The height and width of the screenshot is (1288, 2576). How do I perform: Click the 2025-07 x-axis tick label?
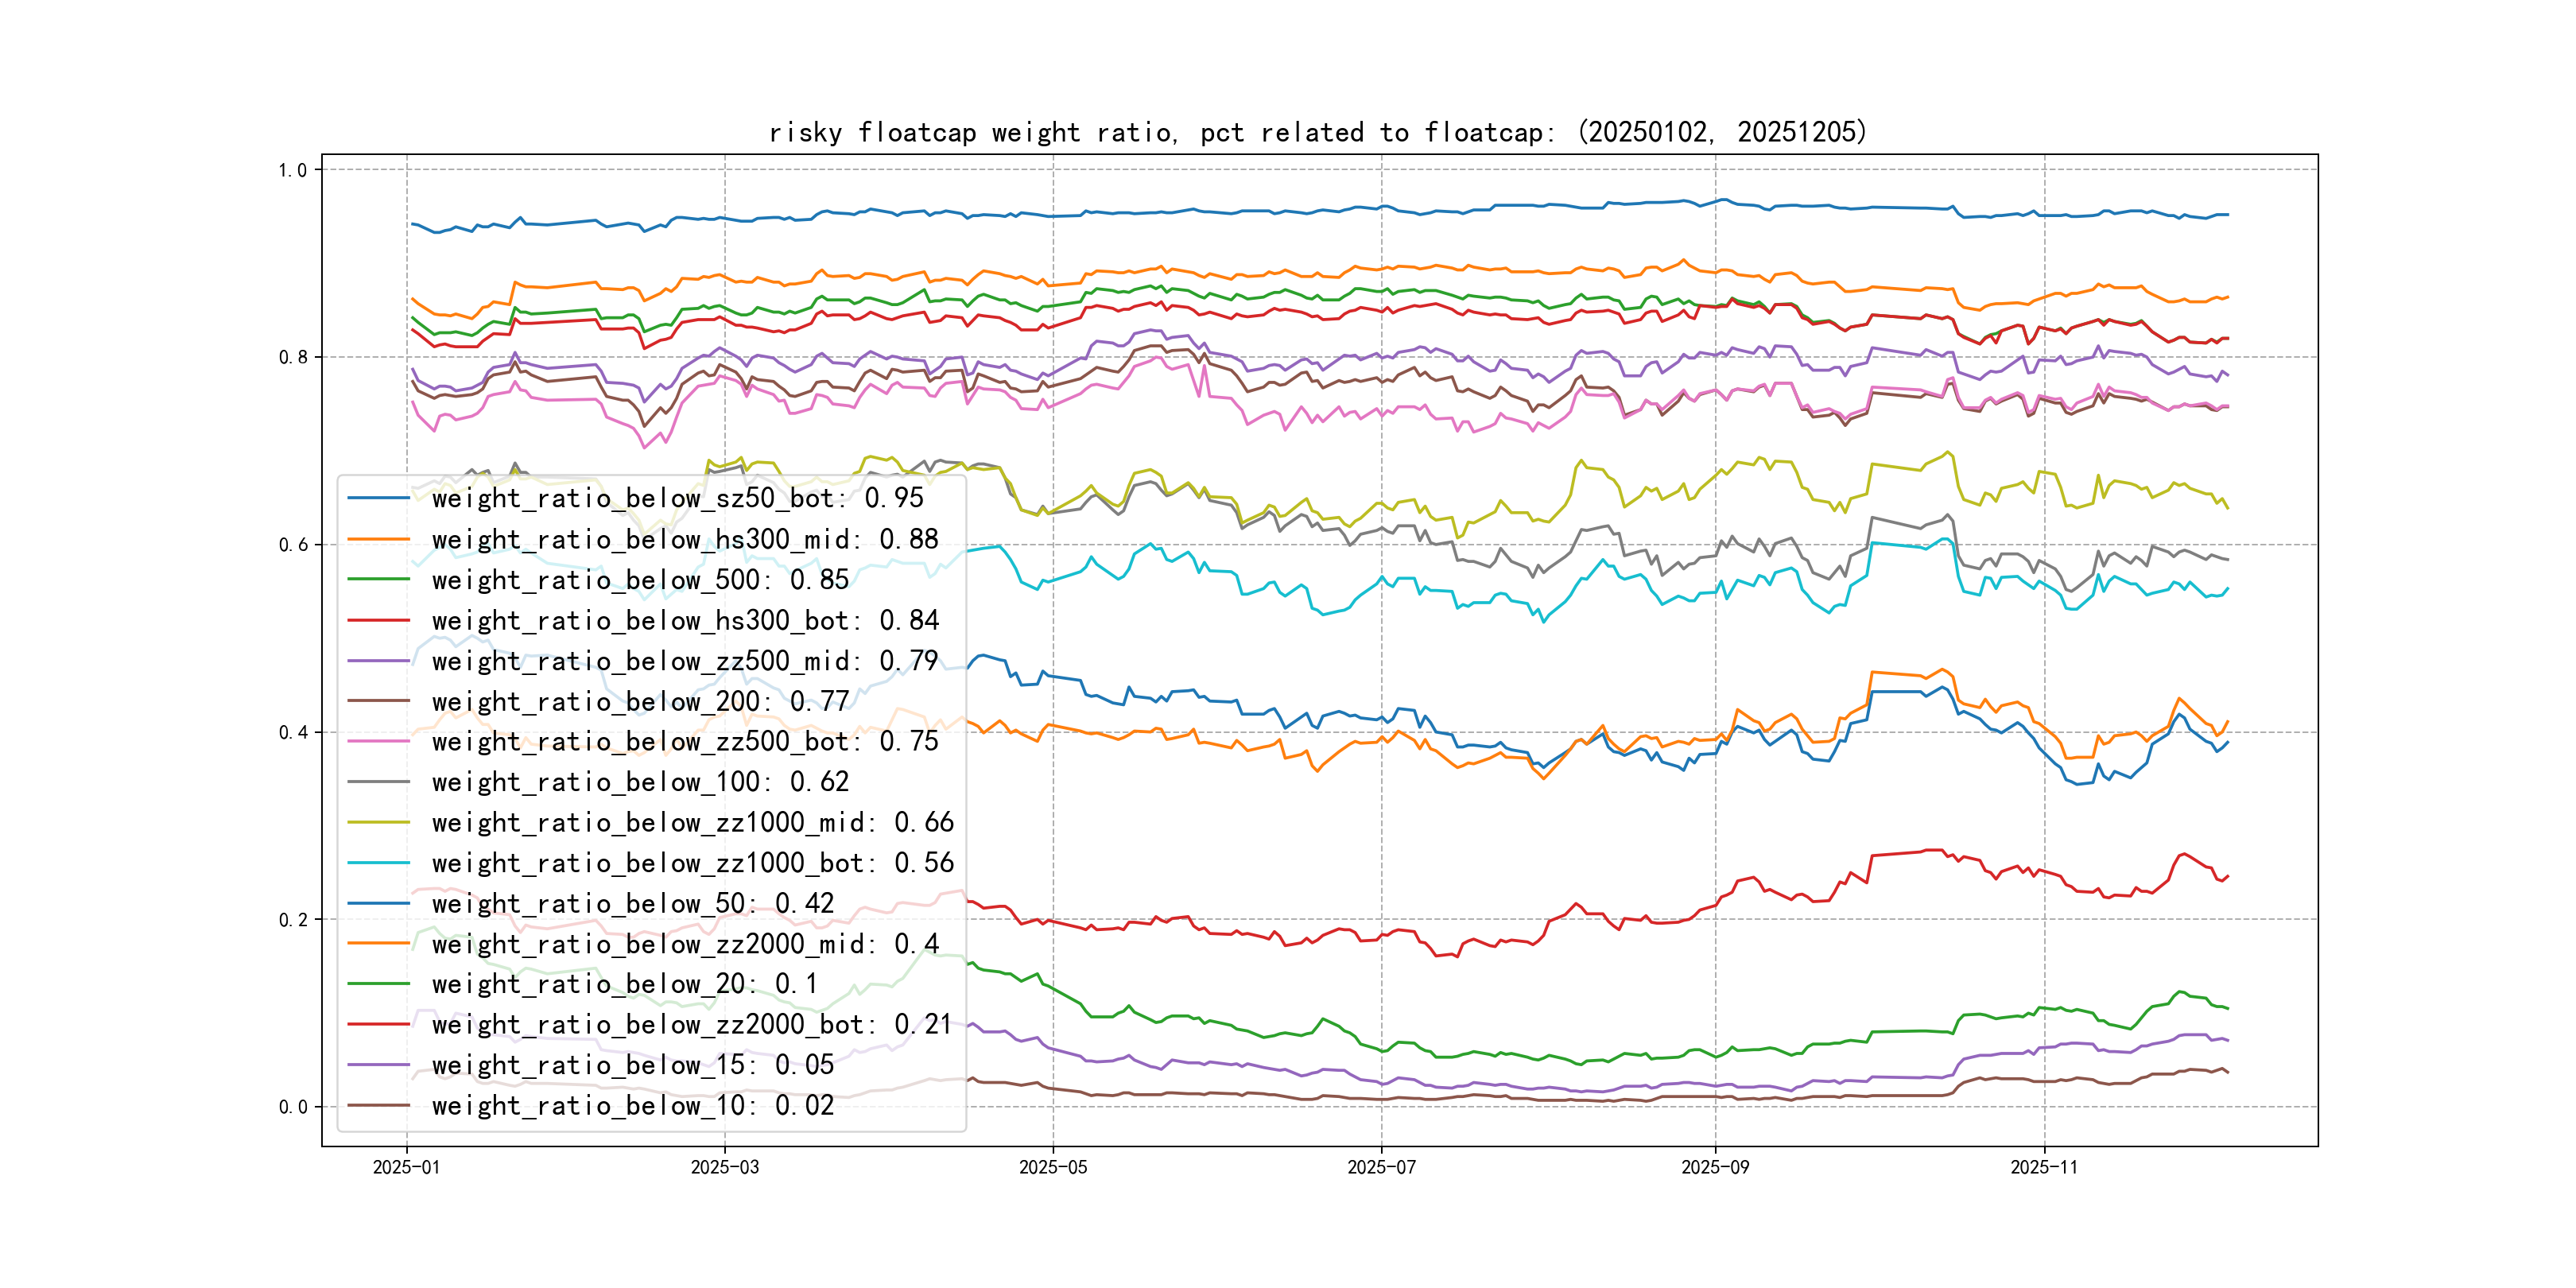click(1381, 1167)
